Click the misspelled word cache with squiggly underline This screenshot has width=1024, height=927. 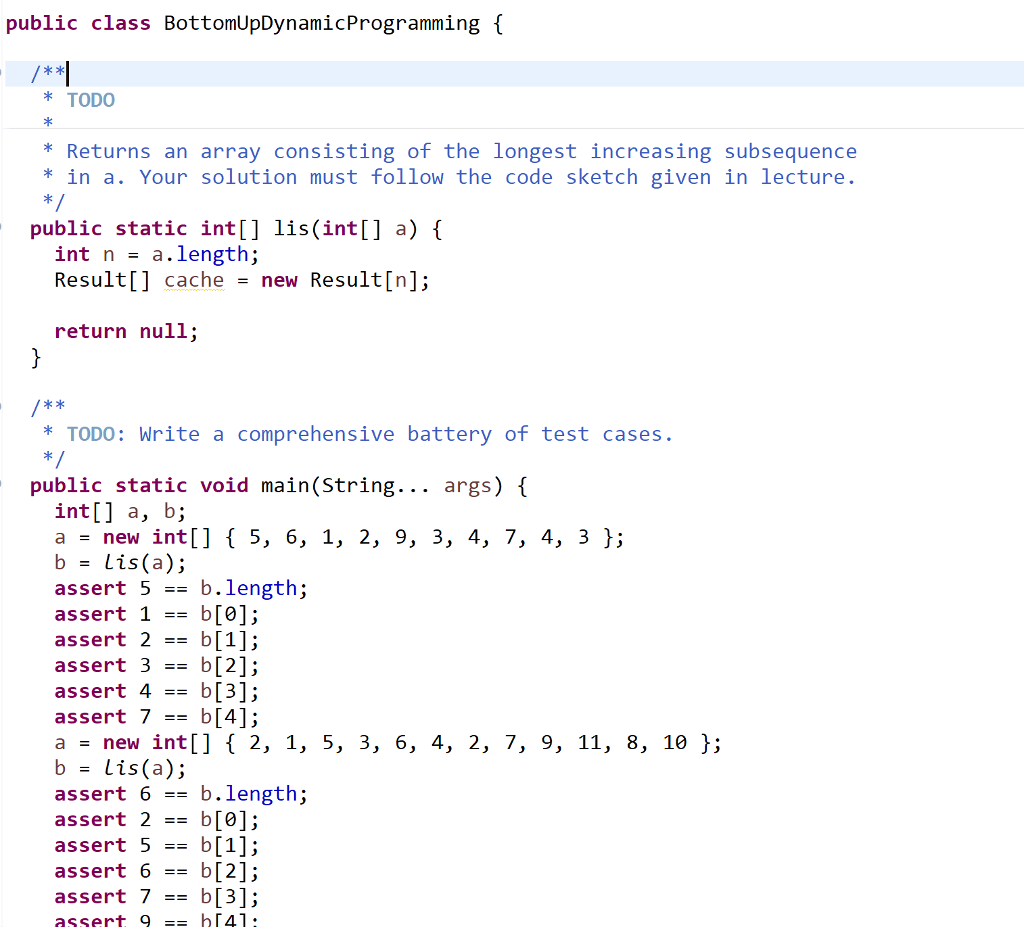coord(193,280)
